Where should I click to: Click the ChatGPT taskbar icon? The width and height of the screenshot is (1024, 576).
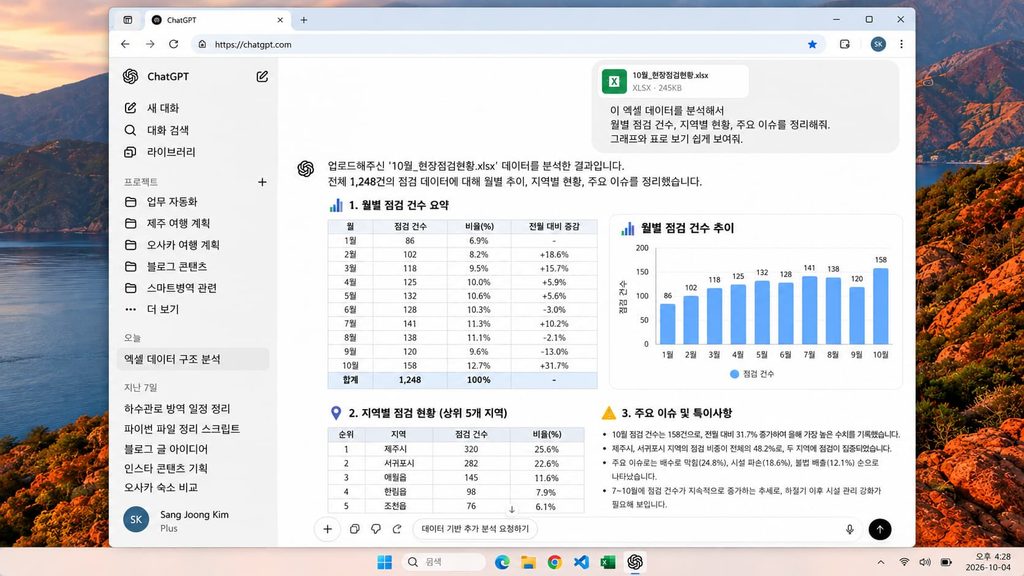(635, 562)
